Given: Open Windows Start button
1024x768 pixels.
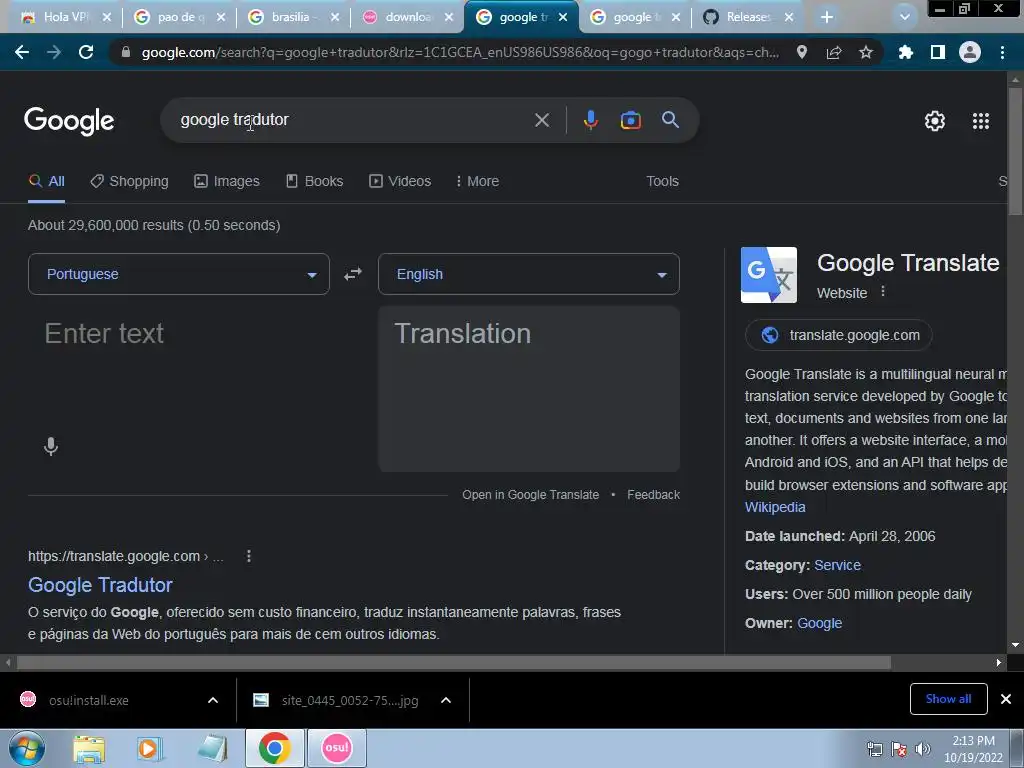Looking at the screenshot, I should tap(27, 748).
